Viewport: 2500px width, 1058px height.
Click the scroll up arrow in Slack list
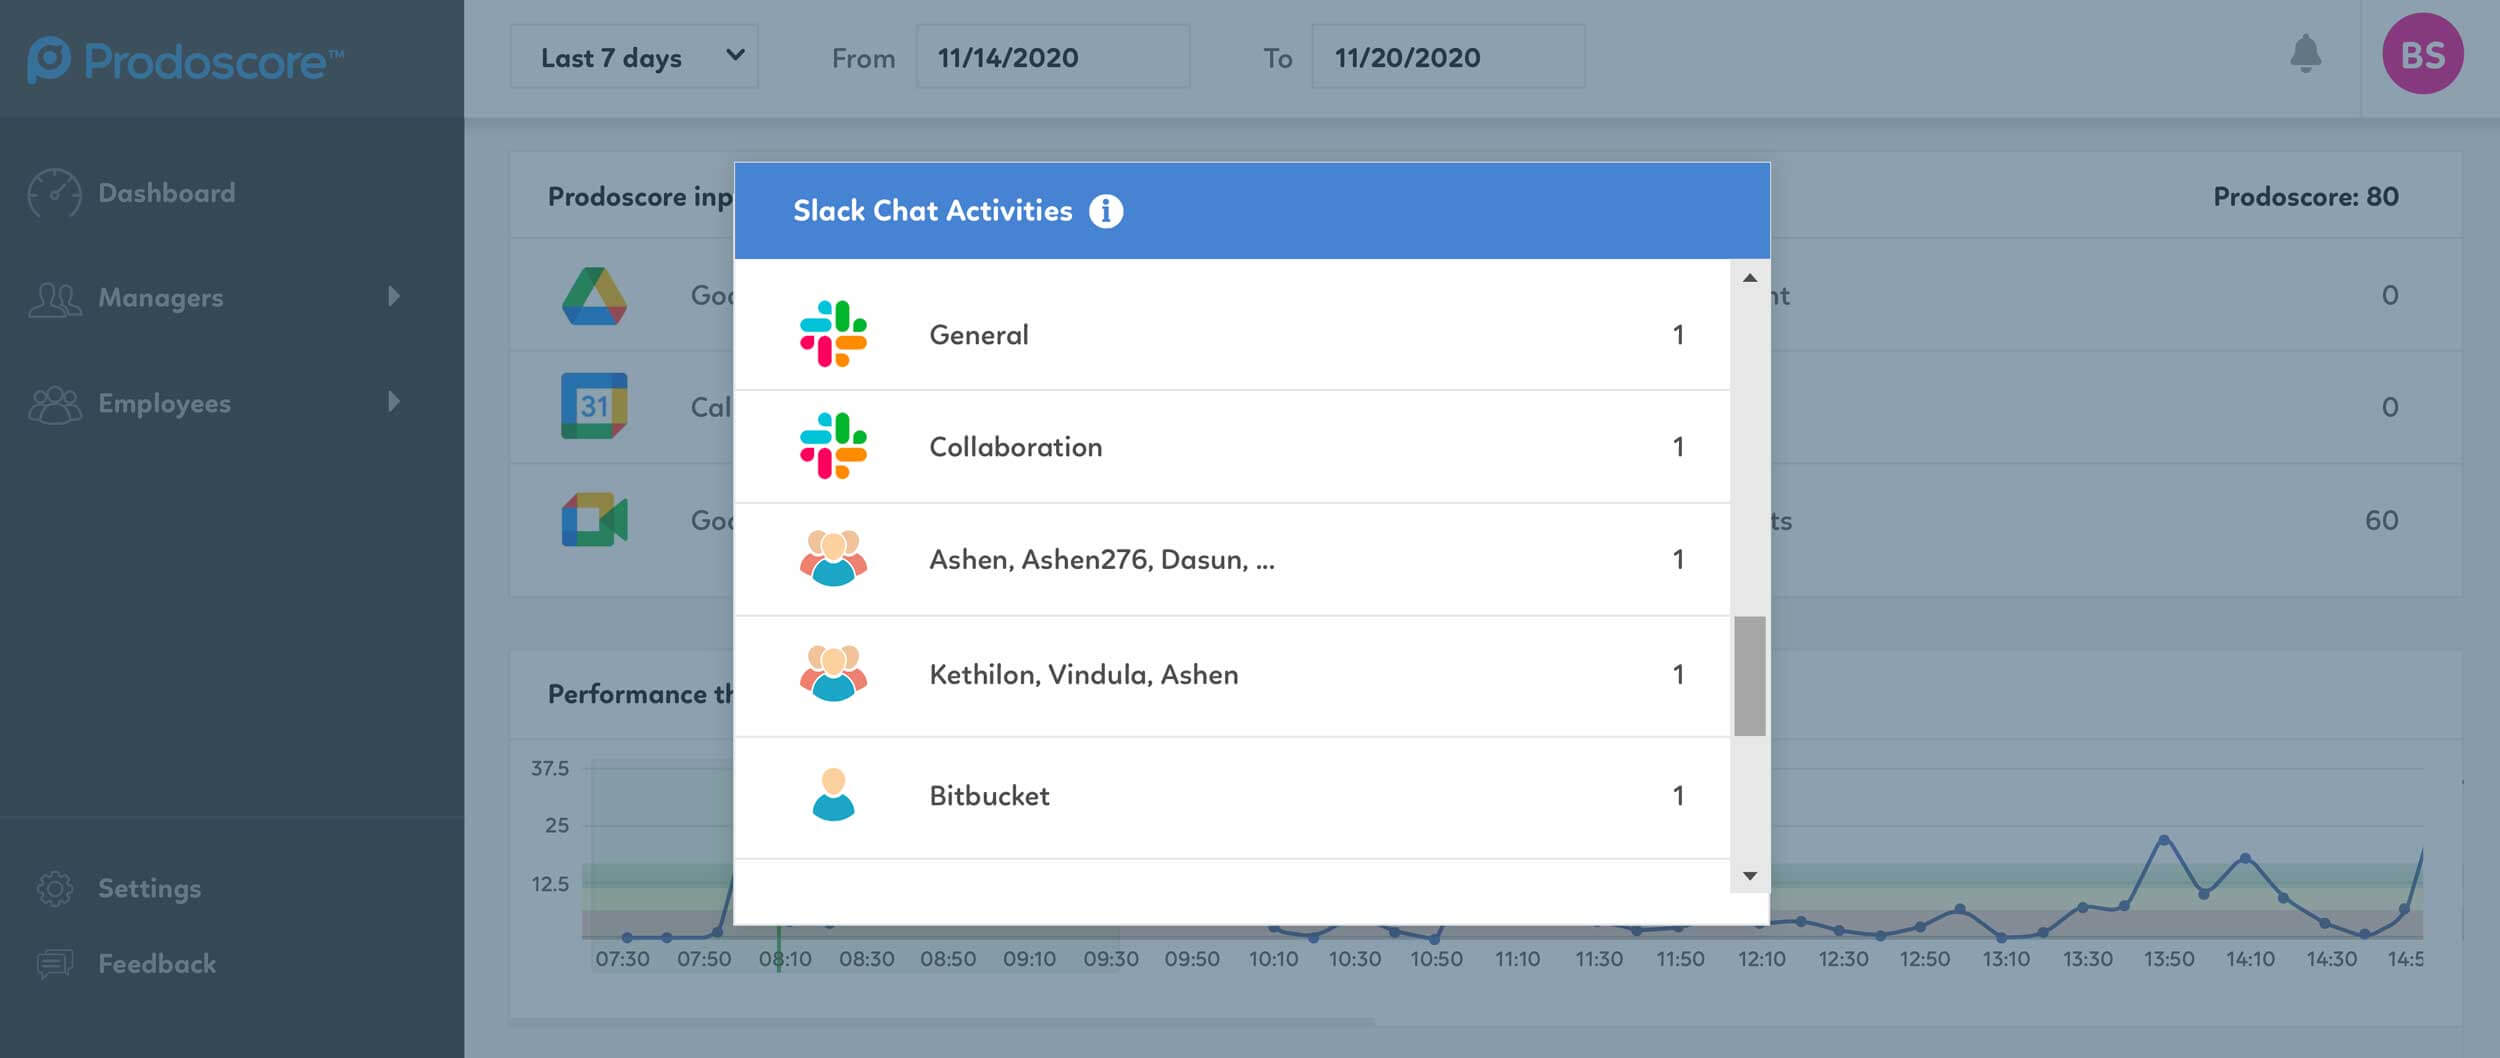pos(1749,278)
